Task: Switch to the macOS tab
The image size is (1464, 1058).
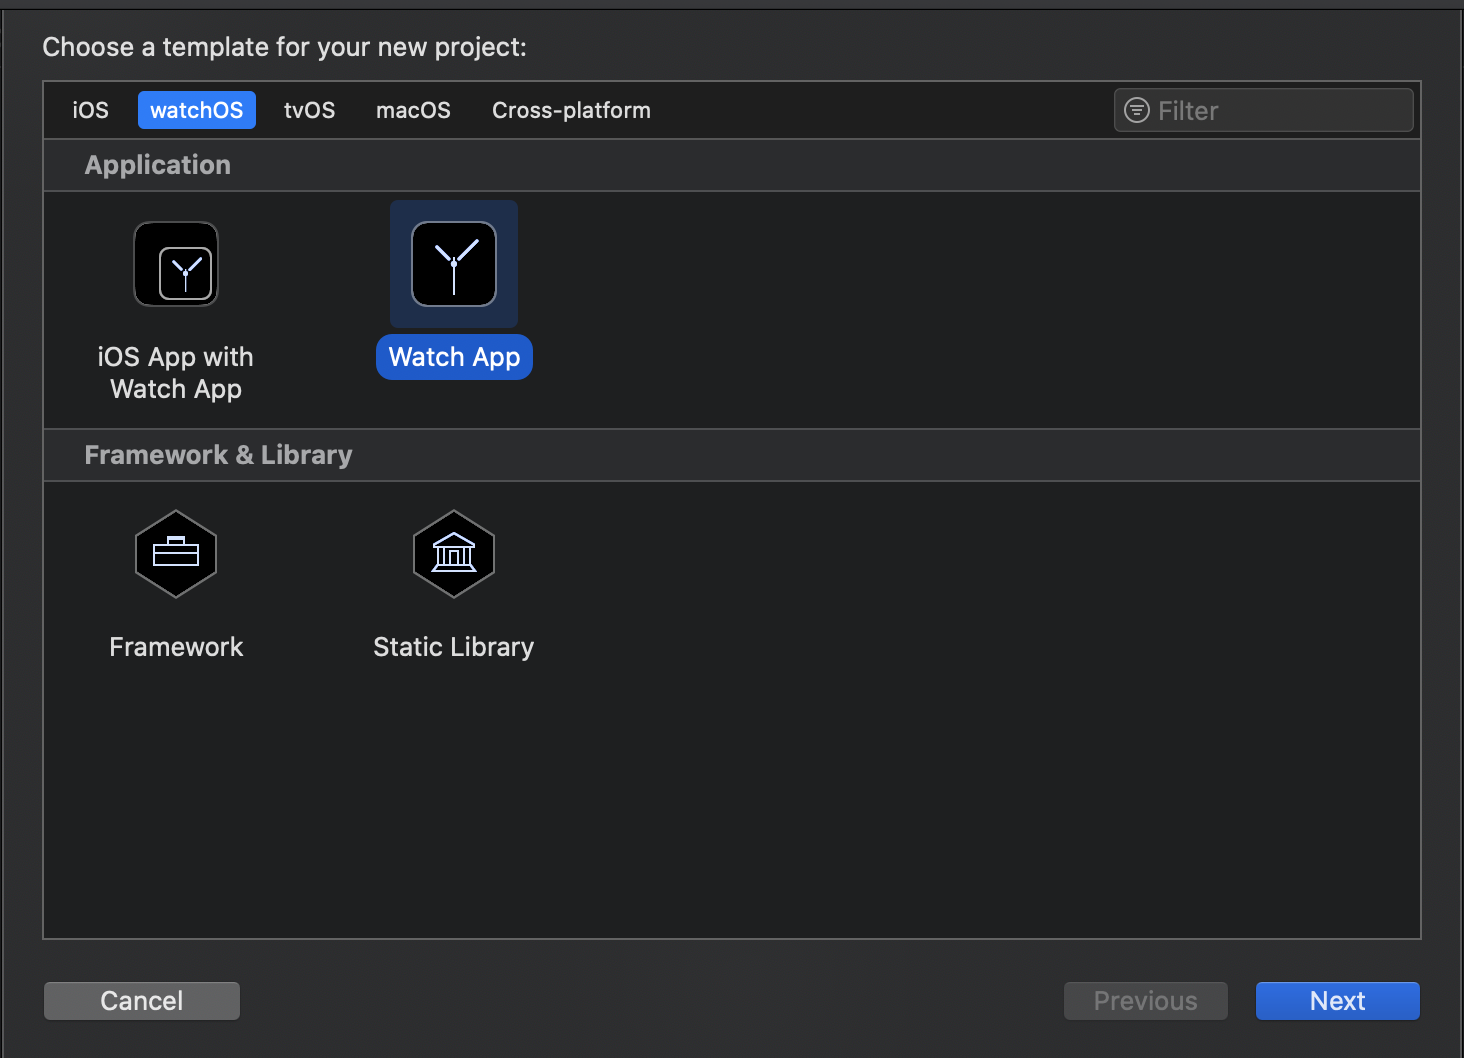Action: 413,110
